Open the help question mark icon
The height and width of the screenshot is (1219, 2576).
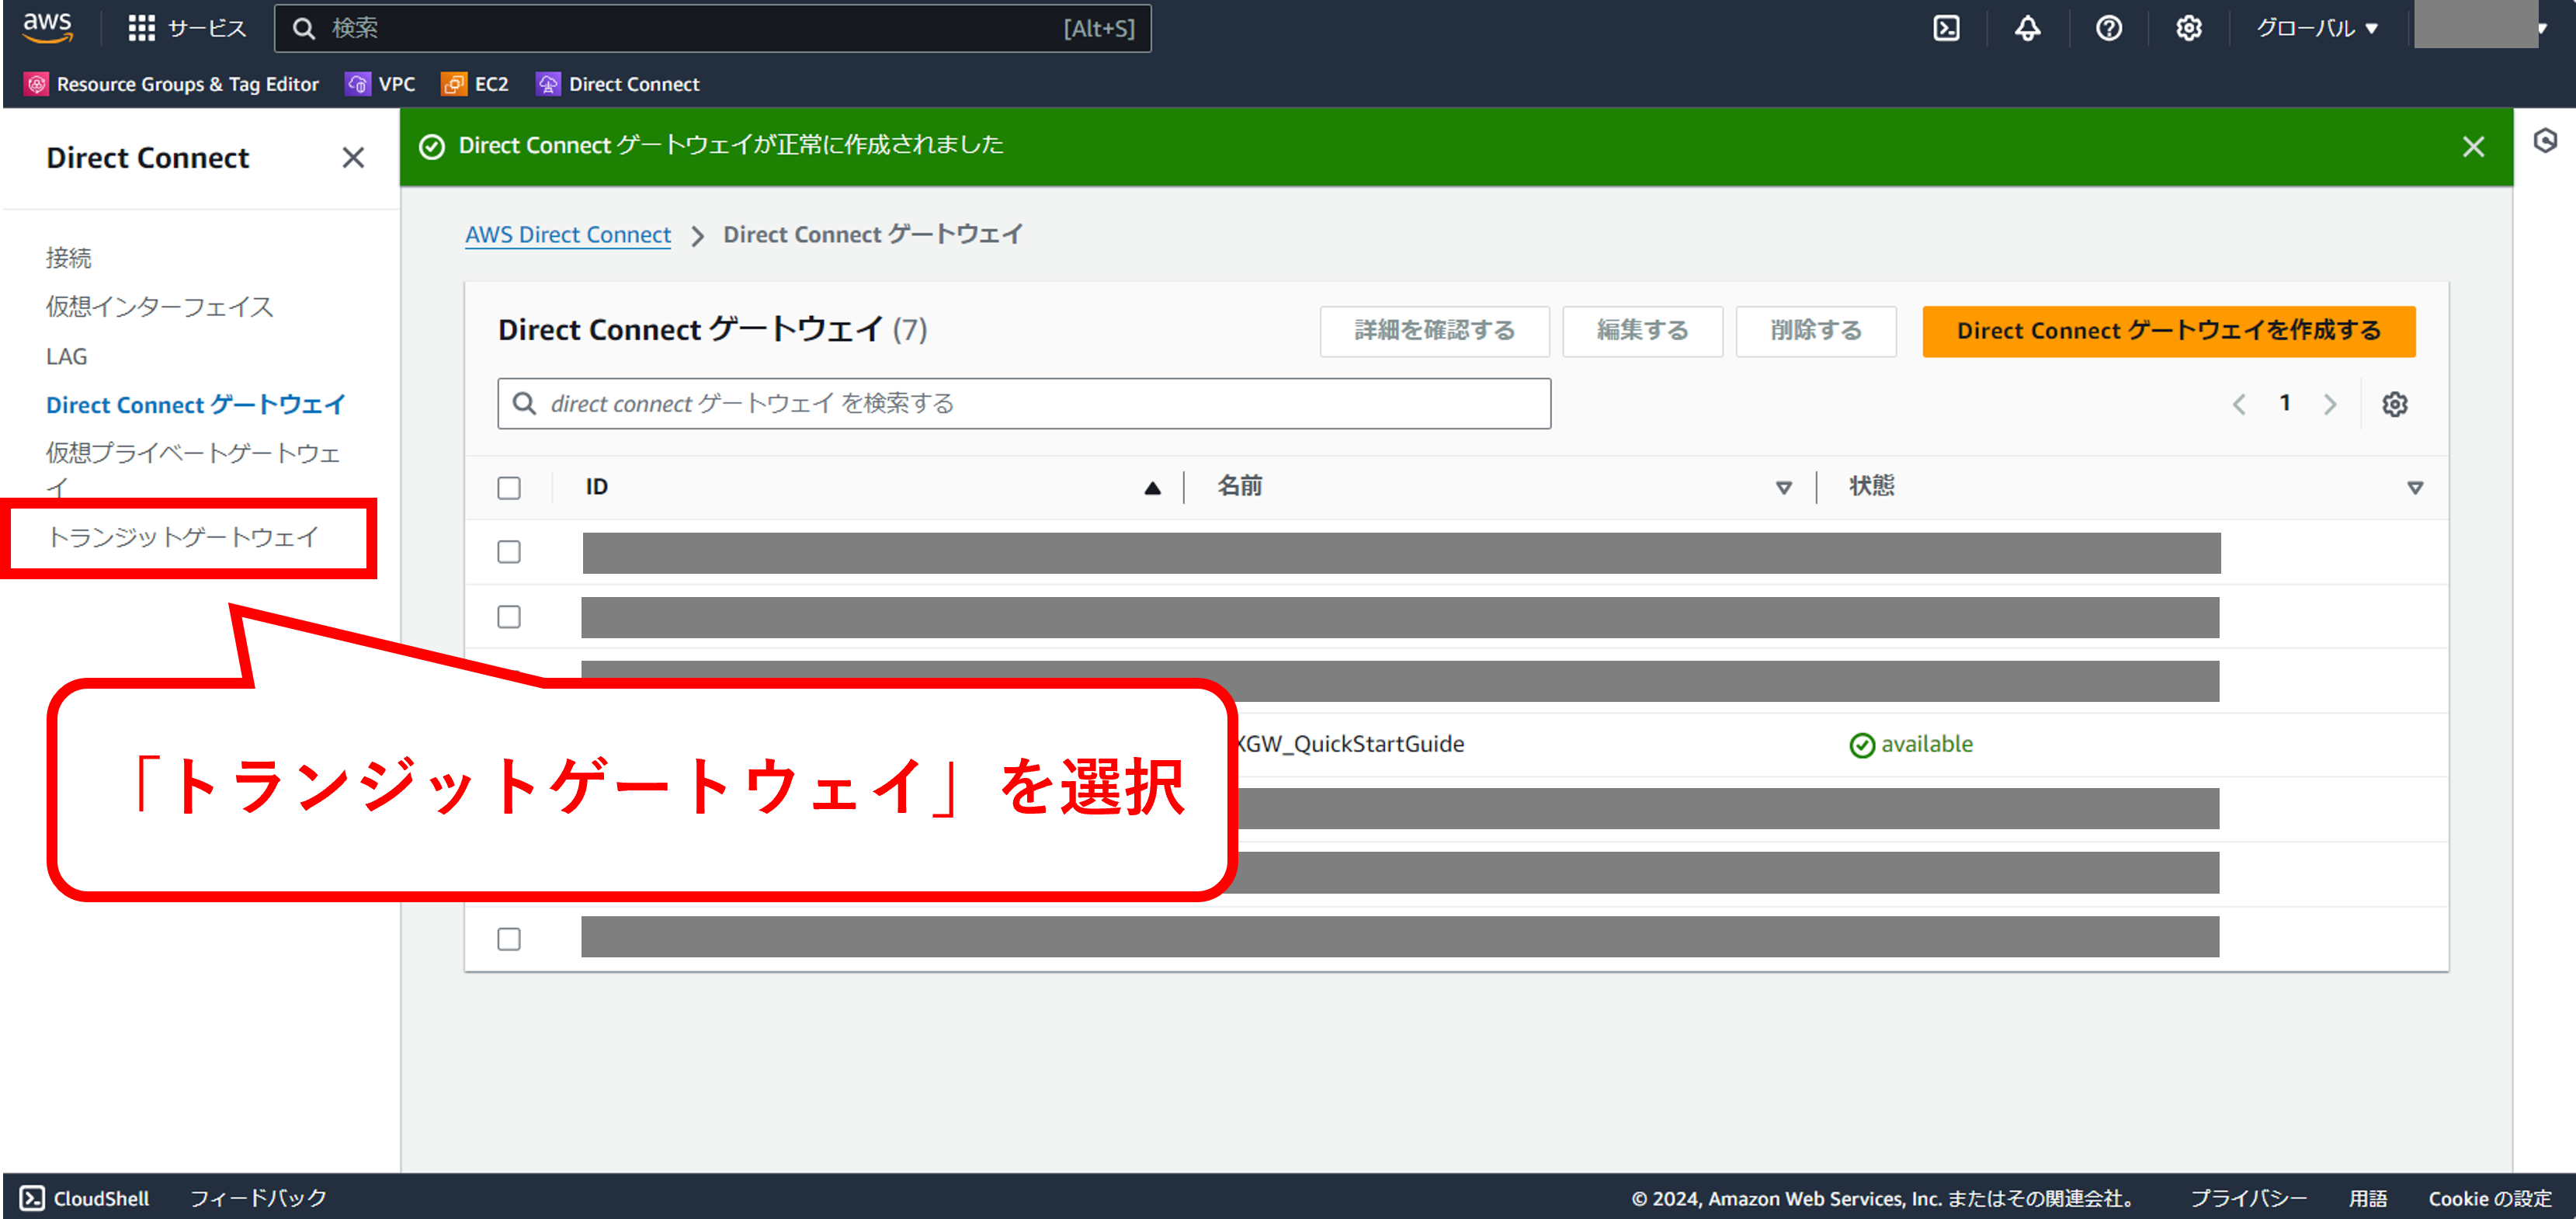(x=2108, y=28)
